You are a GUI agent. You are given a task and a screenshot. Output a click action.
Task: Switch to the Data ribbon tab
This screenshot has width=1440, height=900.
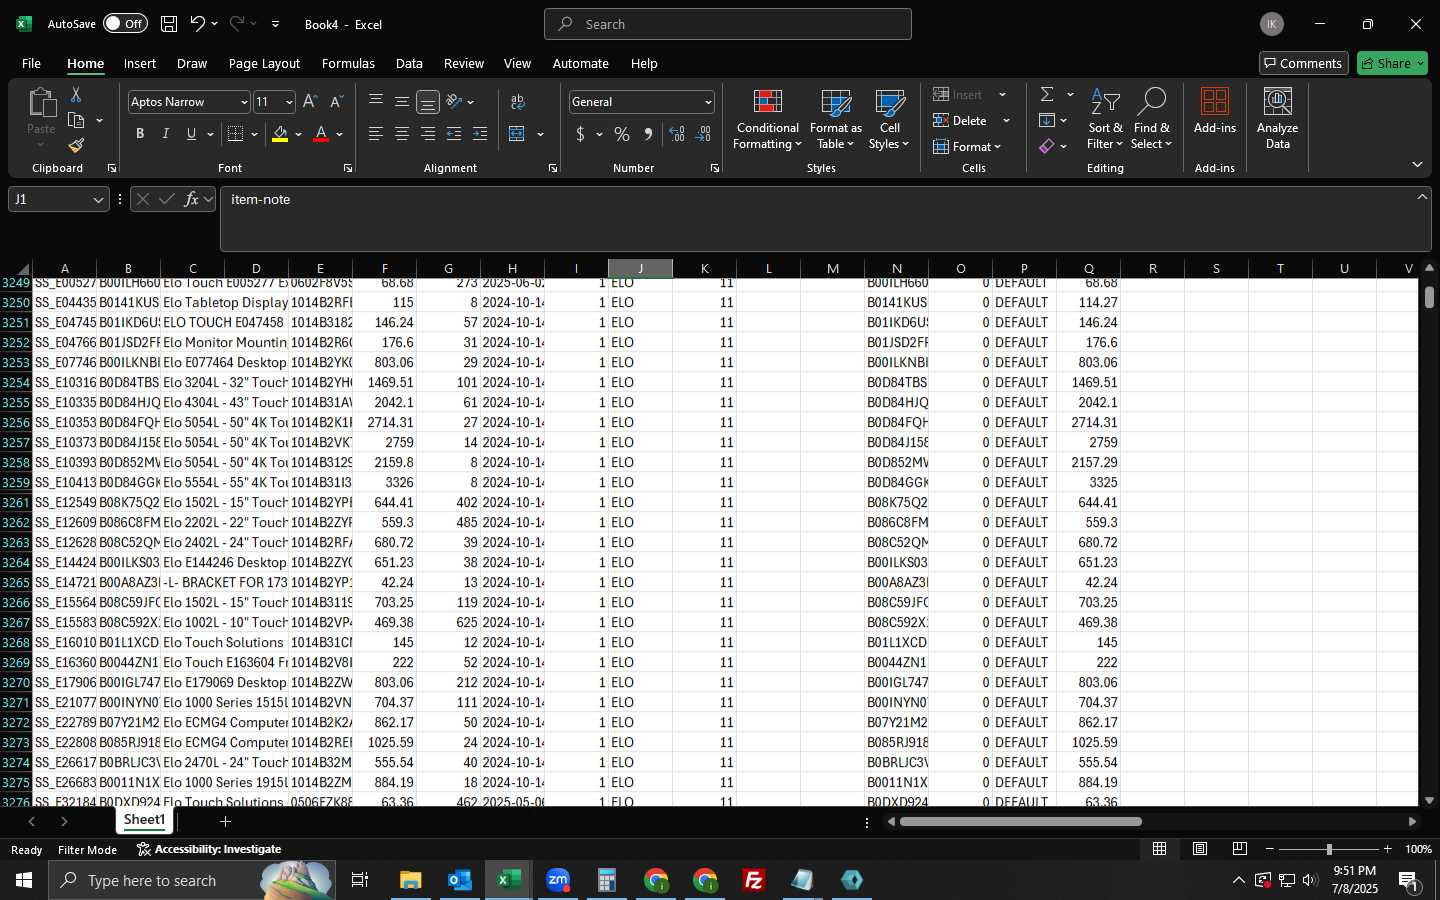(409, 63)
